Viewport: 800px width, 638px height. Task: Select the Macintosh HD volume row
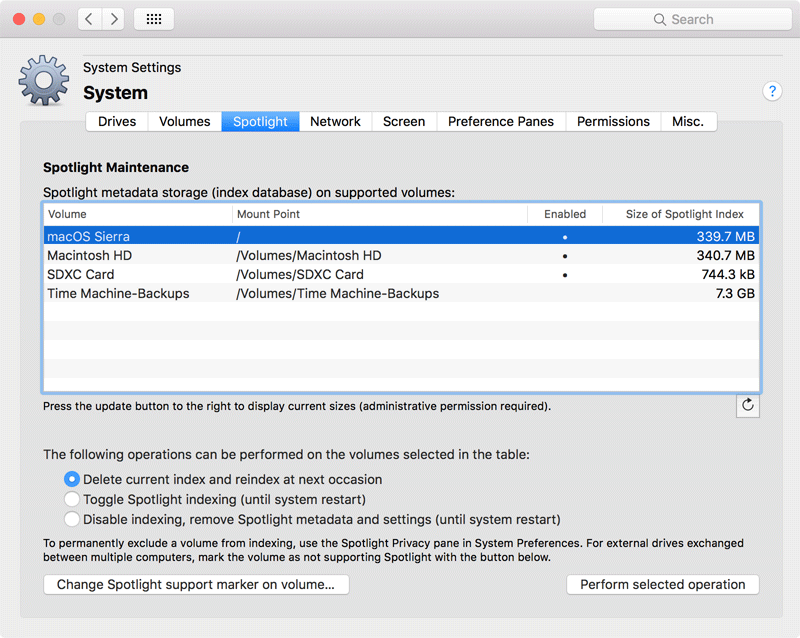402,255
